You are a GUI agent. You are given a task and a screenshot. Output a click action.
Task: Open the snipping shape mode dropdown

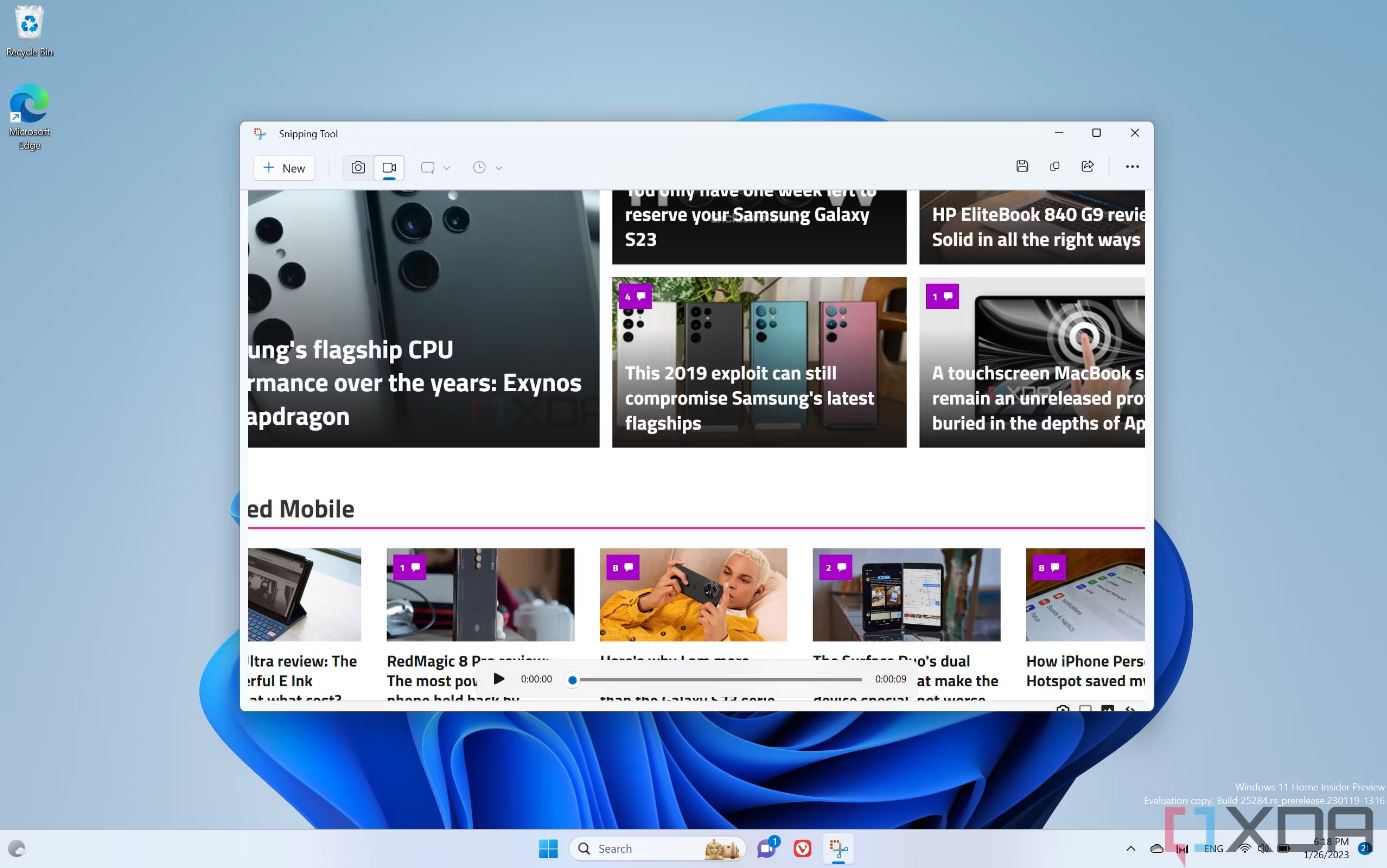point(435,168)
